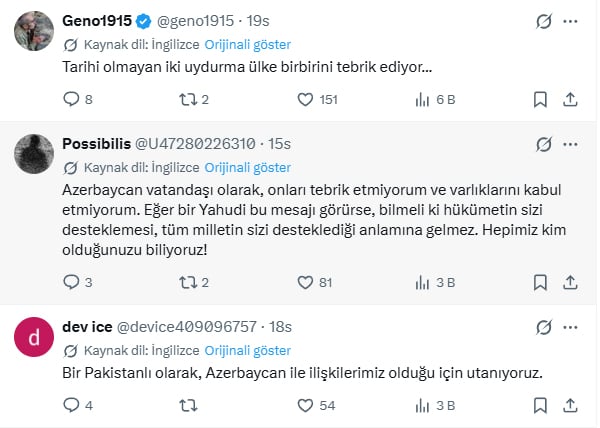
Task: Share the Possibilis tweet
Action: (x=570, y=282)
